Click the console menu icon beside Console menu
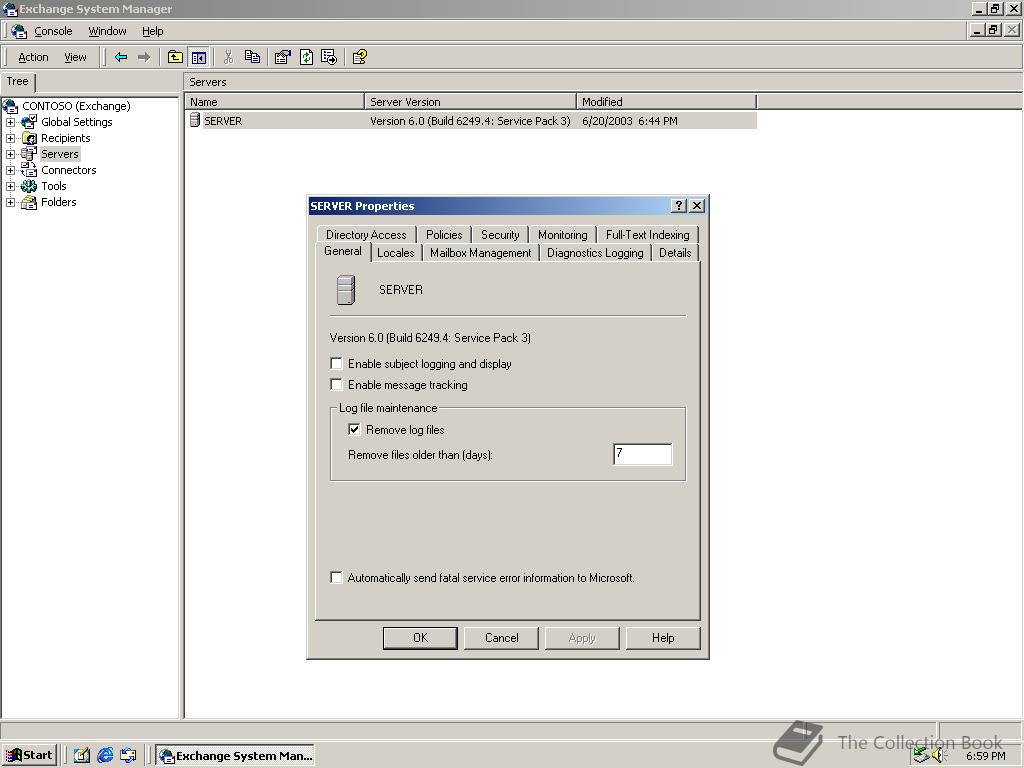Viewport: 1024px width, 768px height. pos(19,31)
